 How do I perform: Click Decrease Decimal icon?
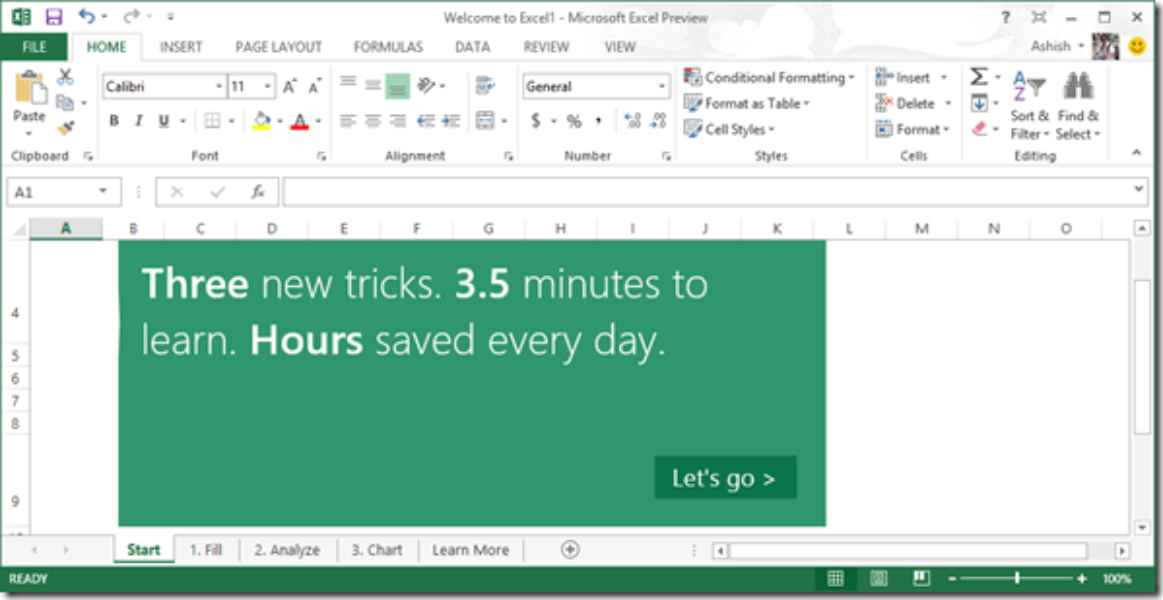[658, 121]
